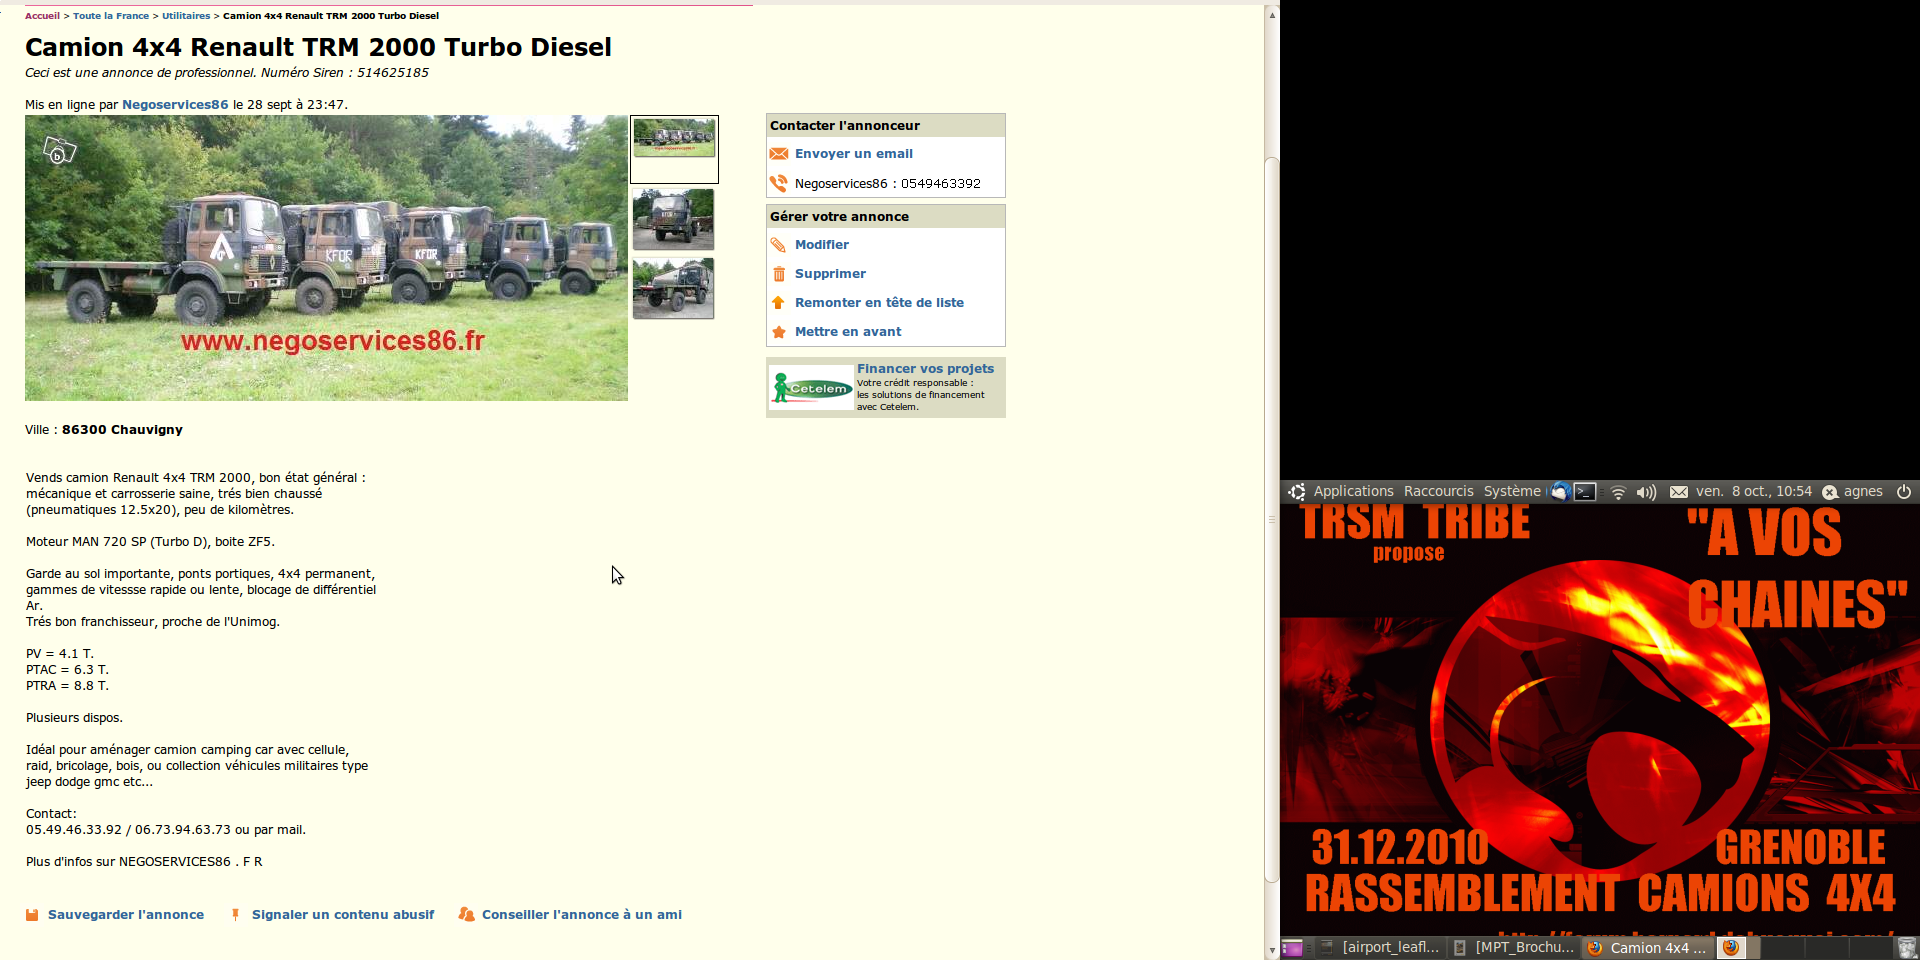Open the volume control speaker icon
1920x960 pixels.
[x=1646, y=492]
